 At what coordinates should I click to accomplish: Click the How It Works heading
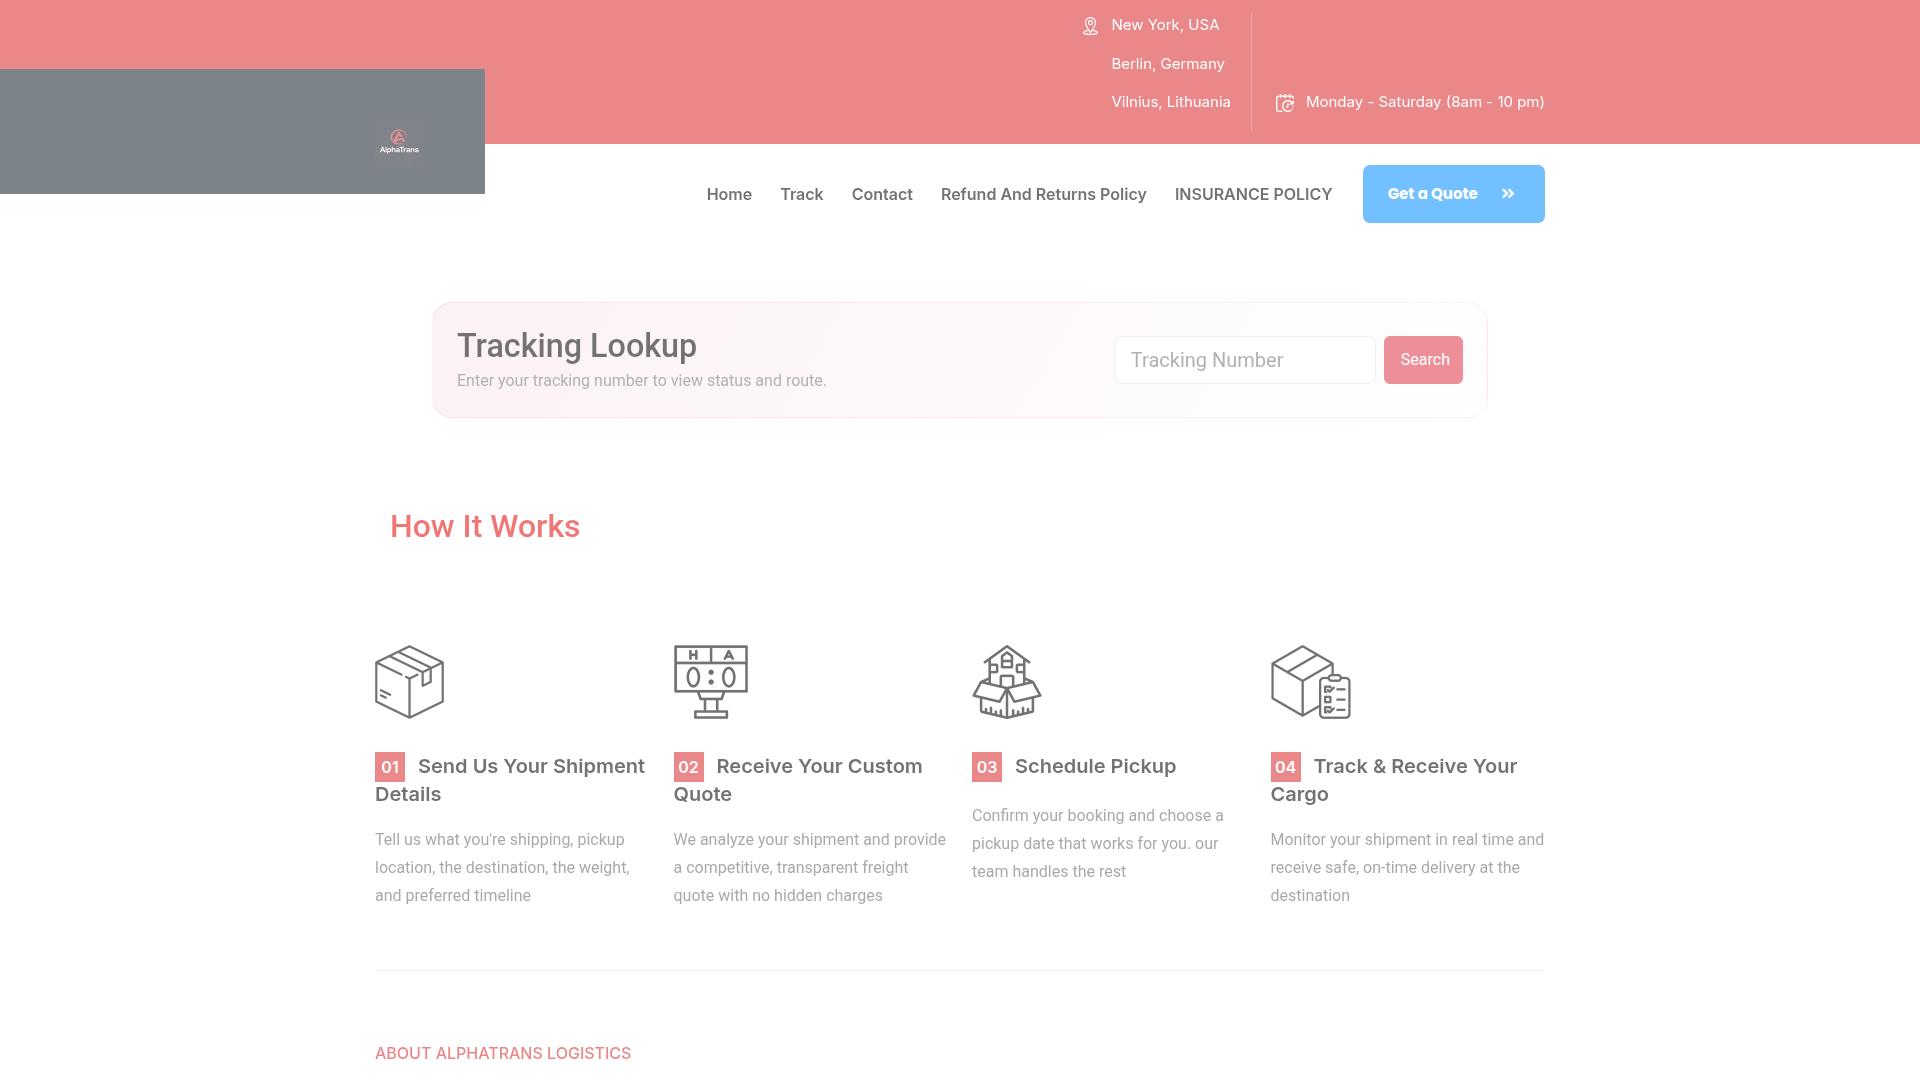point(485,527)
